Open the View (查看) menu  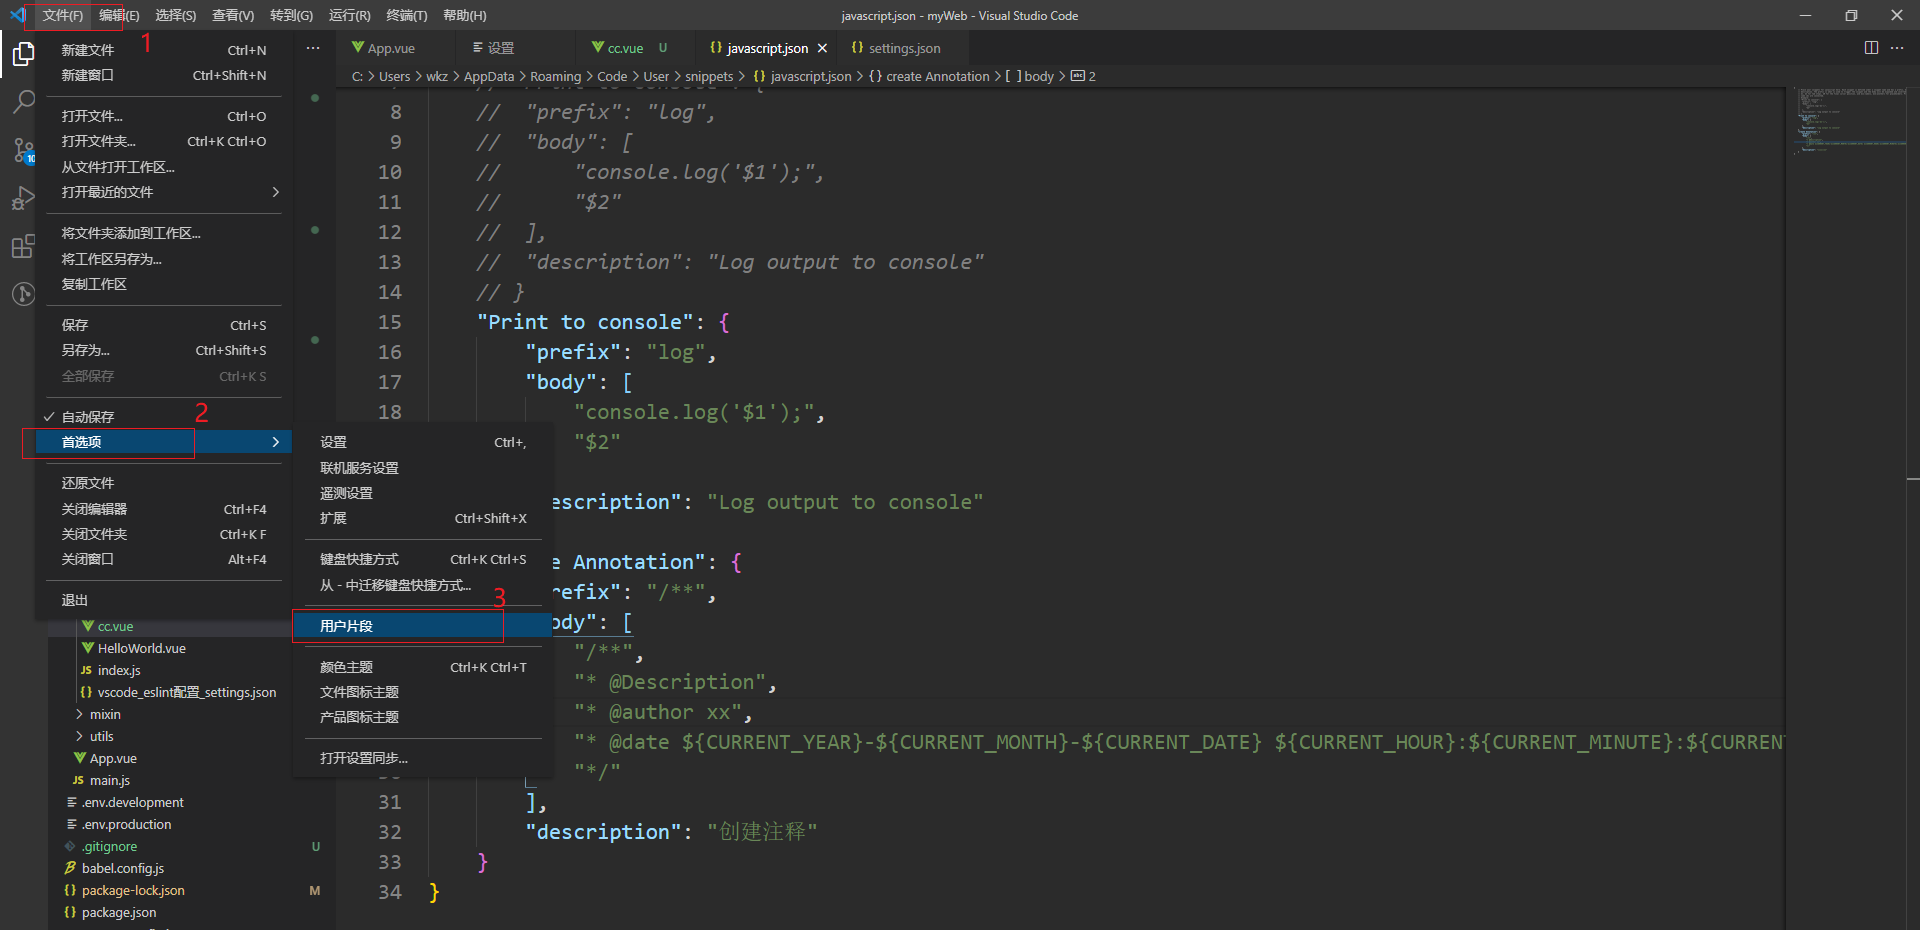(x=233, y=15)
